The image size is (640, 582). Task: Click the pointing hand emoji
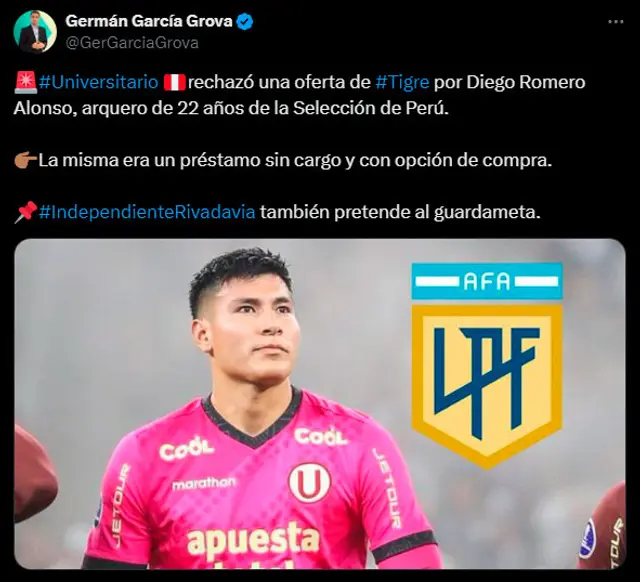25,161
